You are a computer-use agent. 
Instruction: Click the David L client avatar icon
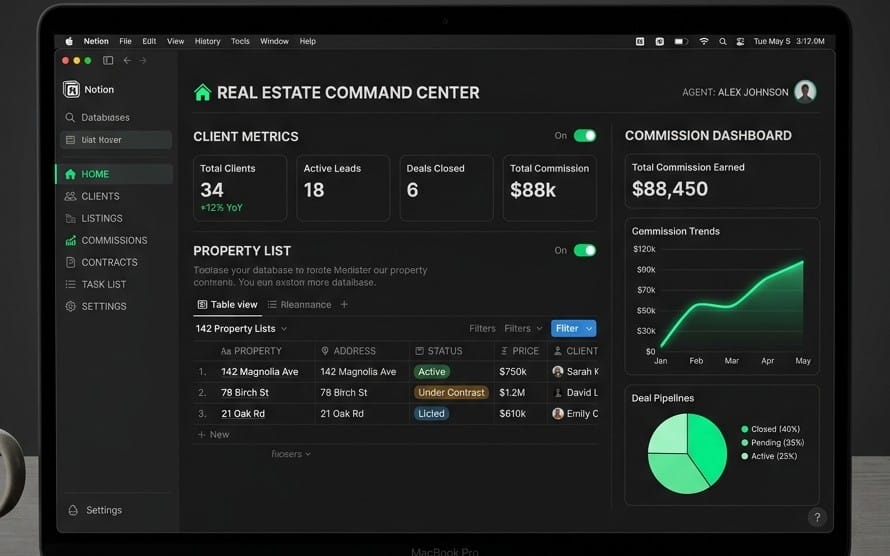click(x=557, y=393)
